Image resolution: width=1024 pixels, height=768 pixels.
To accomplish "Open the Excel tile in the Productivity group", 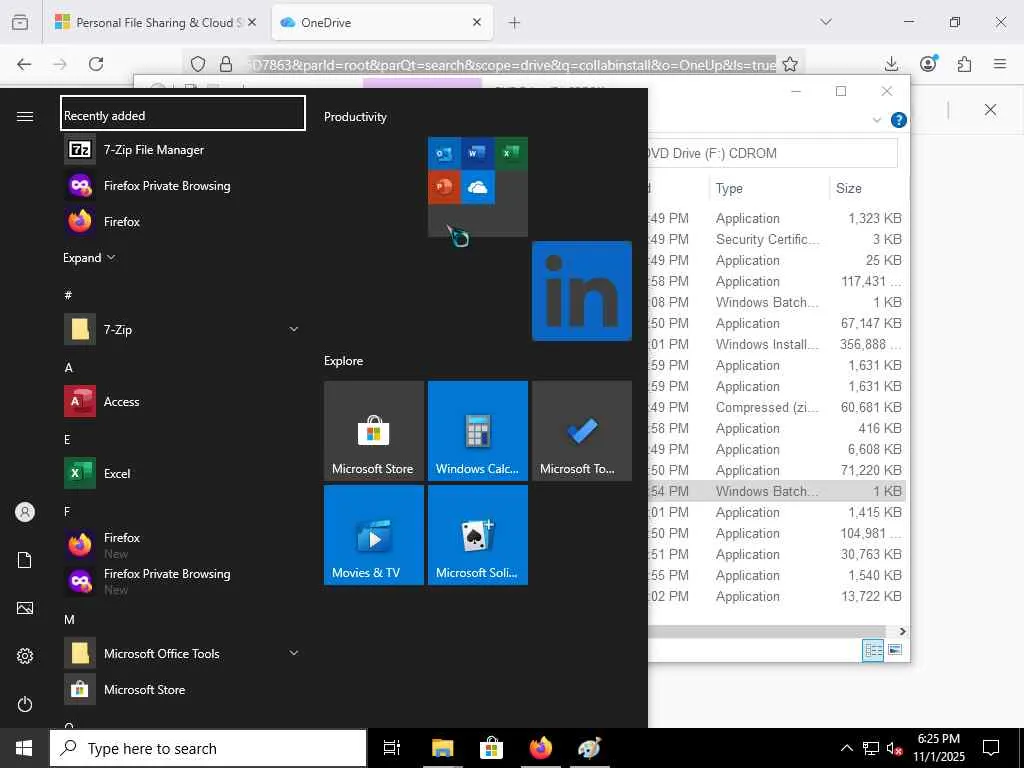I will [x=511, y=153].
